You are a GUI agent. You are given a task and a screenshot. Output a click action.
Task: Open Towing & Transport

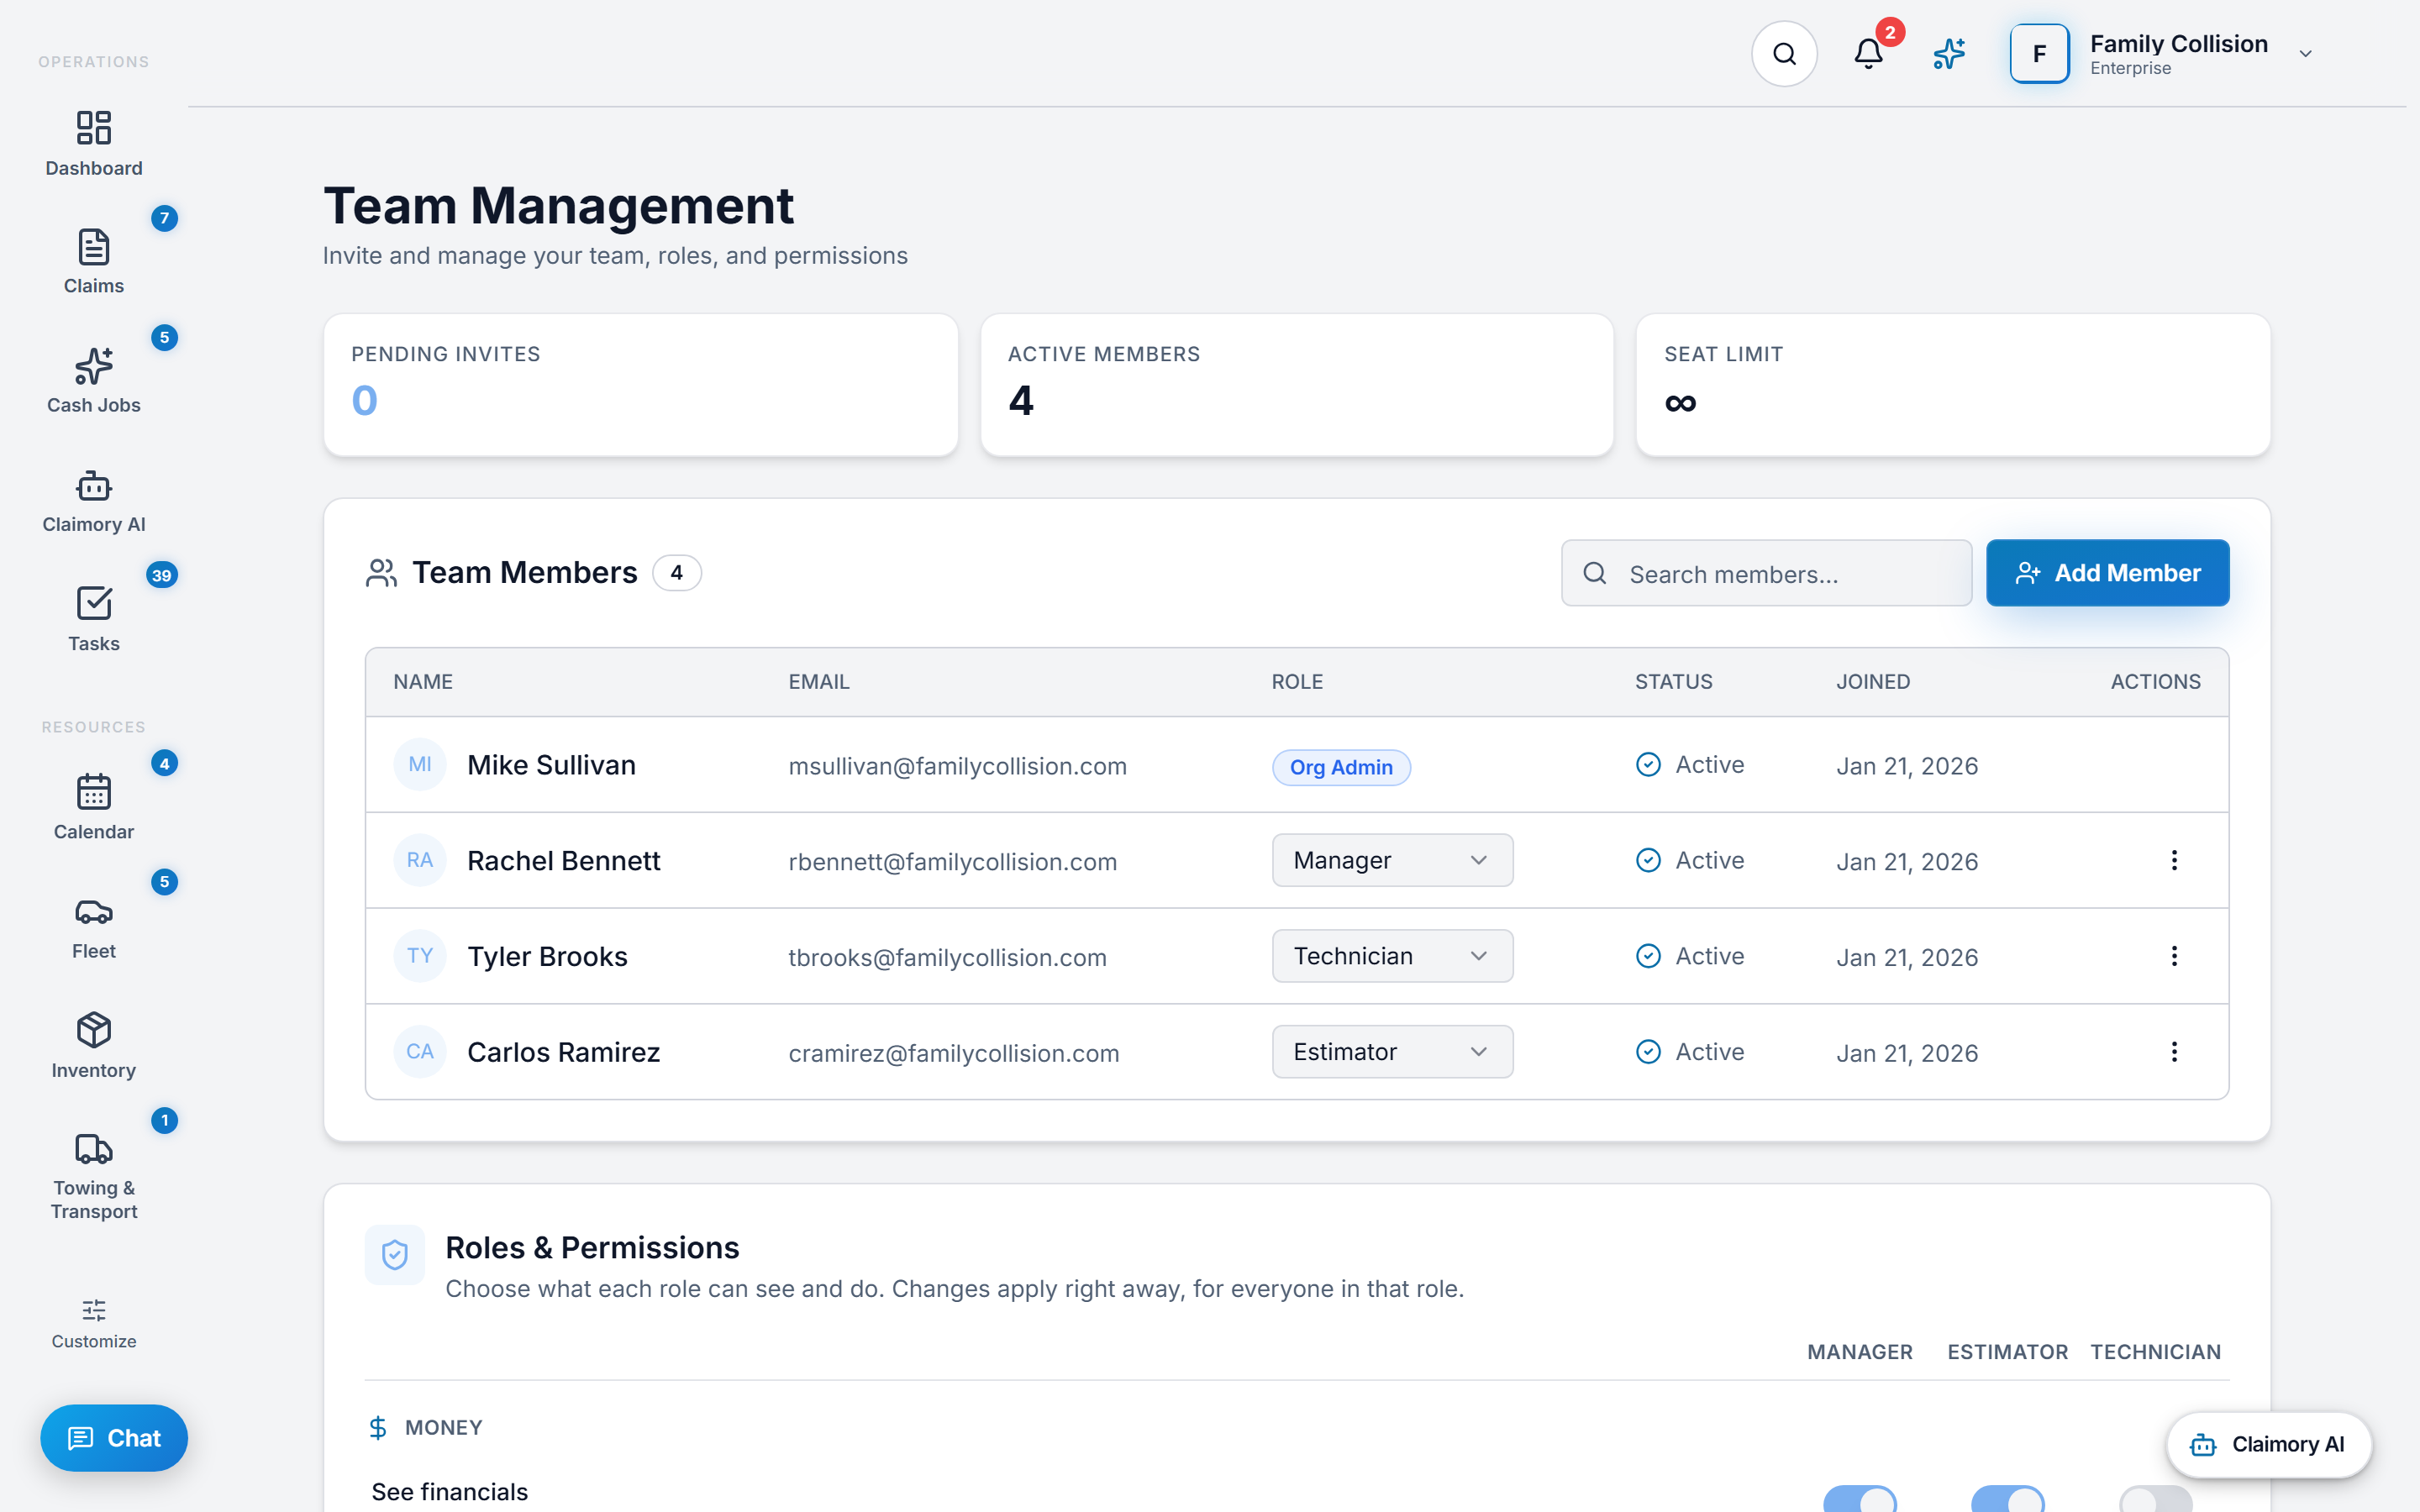click(x=94, y=1176)
